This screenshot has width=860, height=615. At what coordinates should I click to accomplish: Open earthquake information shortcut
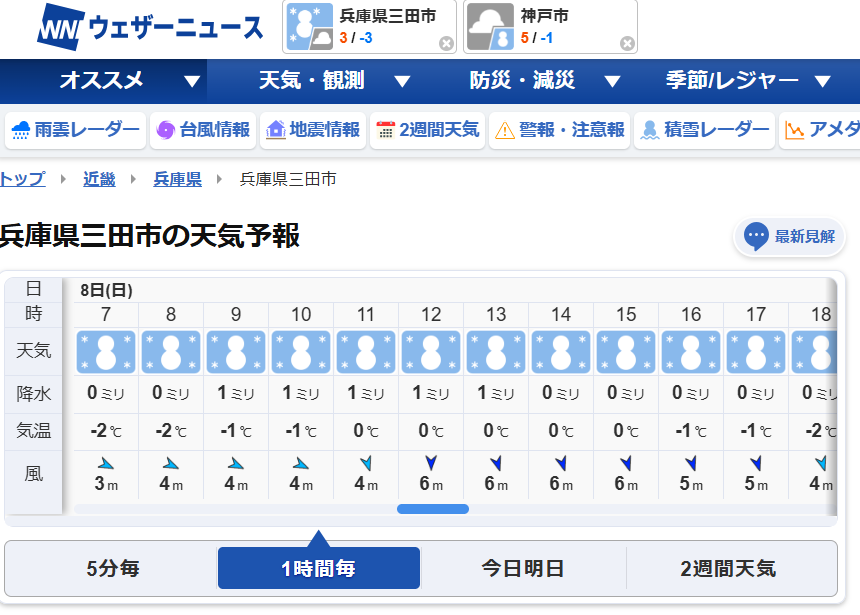[312, 130]
